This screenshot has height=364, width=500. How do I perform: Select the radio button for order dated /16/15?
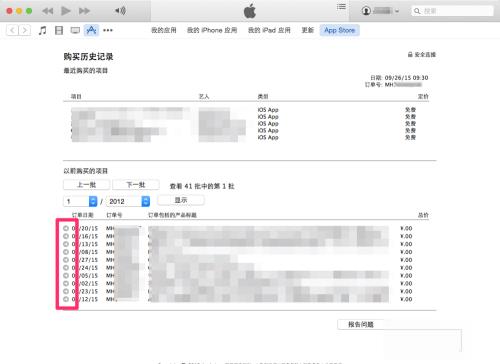coord(66,236)
